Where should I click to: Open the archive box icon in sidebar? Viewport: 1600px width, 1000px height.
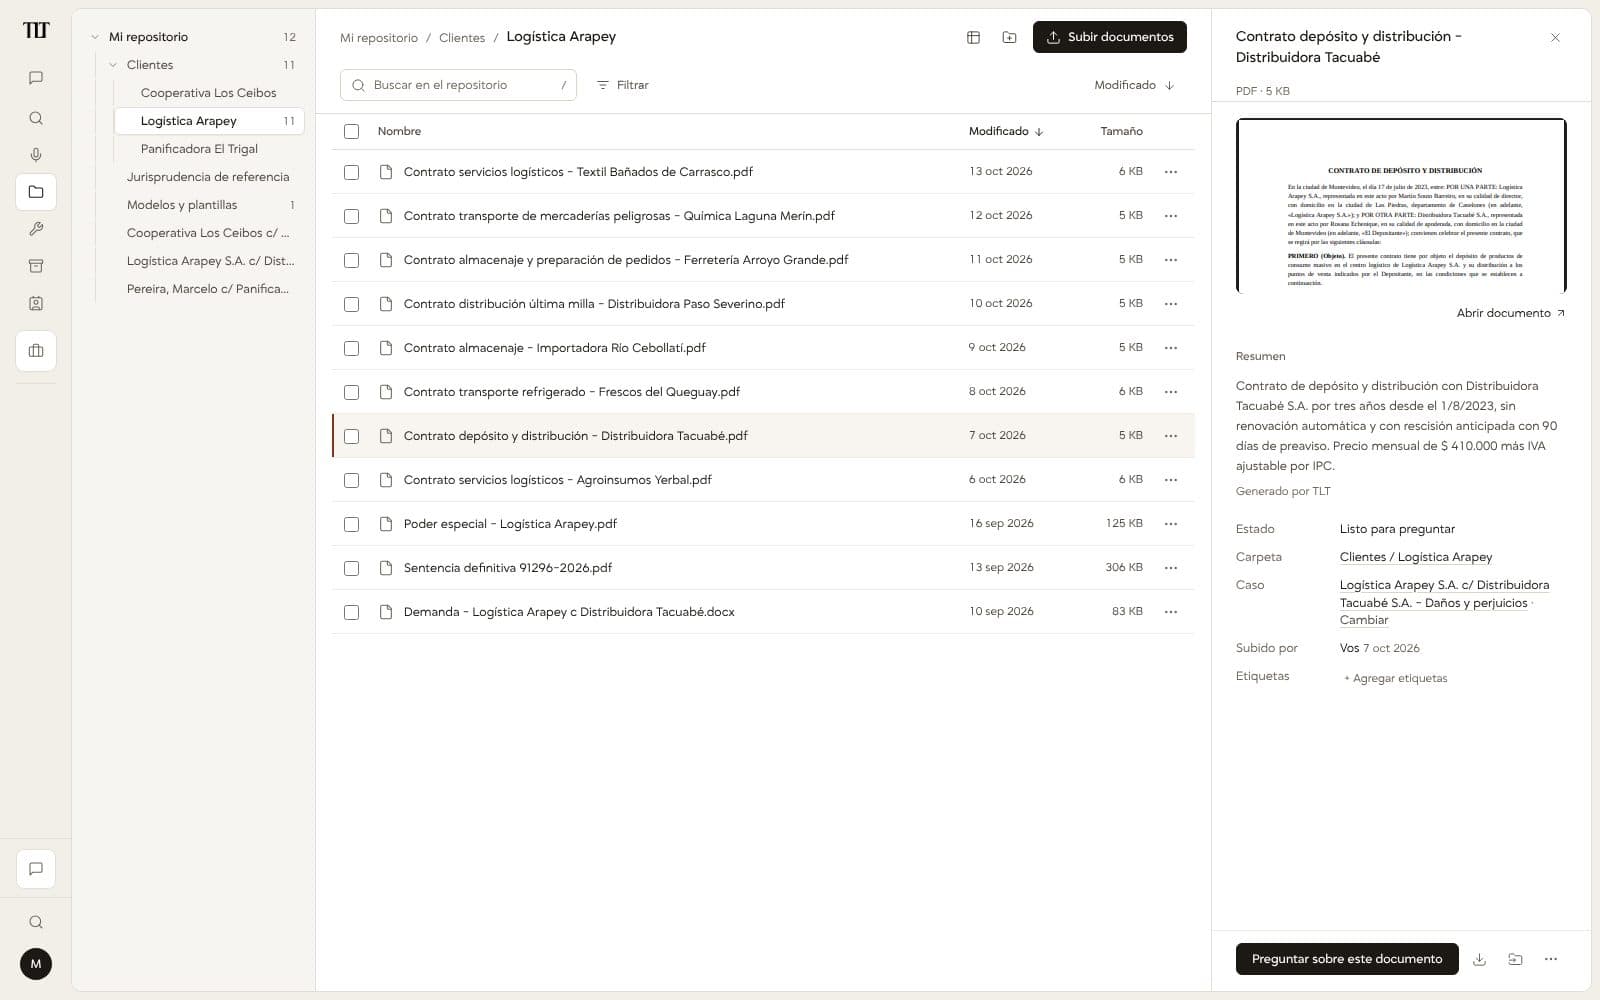pyautogui.click(x=36, y=266)
